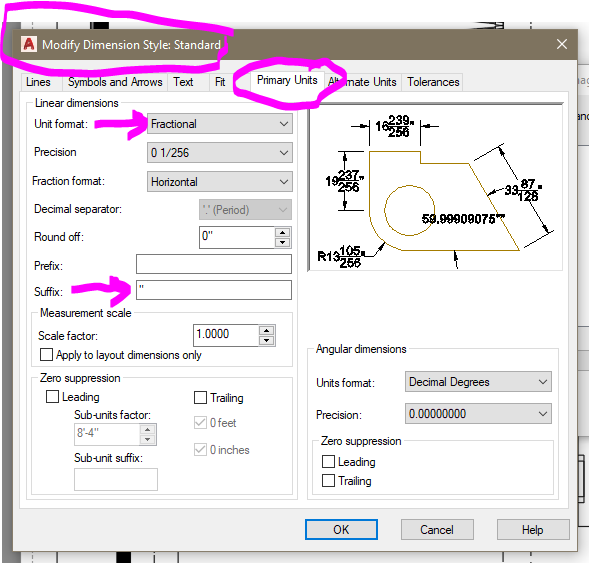
Task: Click the Help button
Action: tap(533, 530)
